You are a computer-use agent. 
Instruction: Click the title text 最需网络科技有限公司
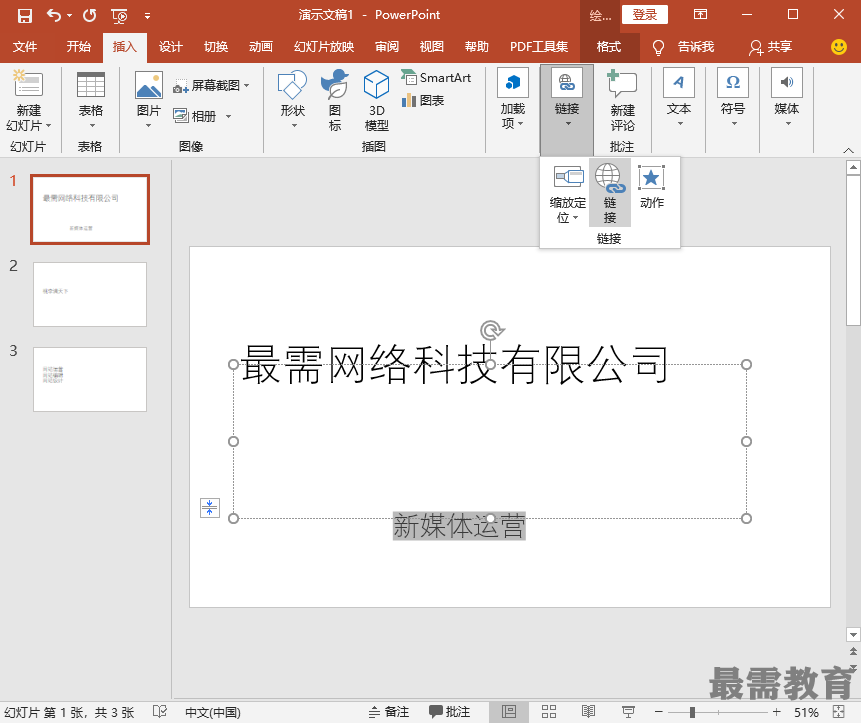pyautogui.click(x=455, y=365)
